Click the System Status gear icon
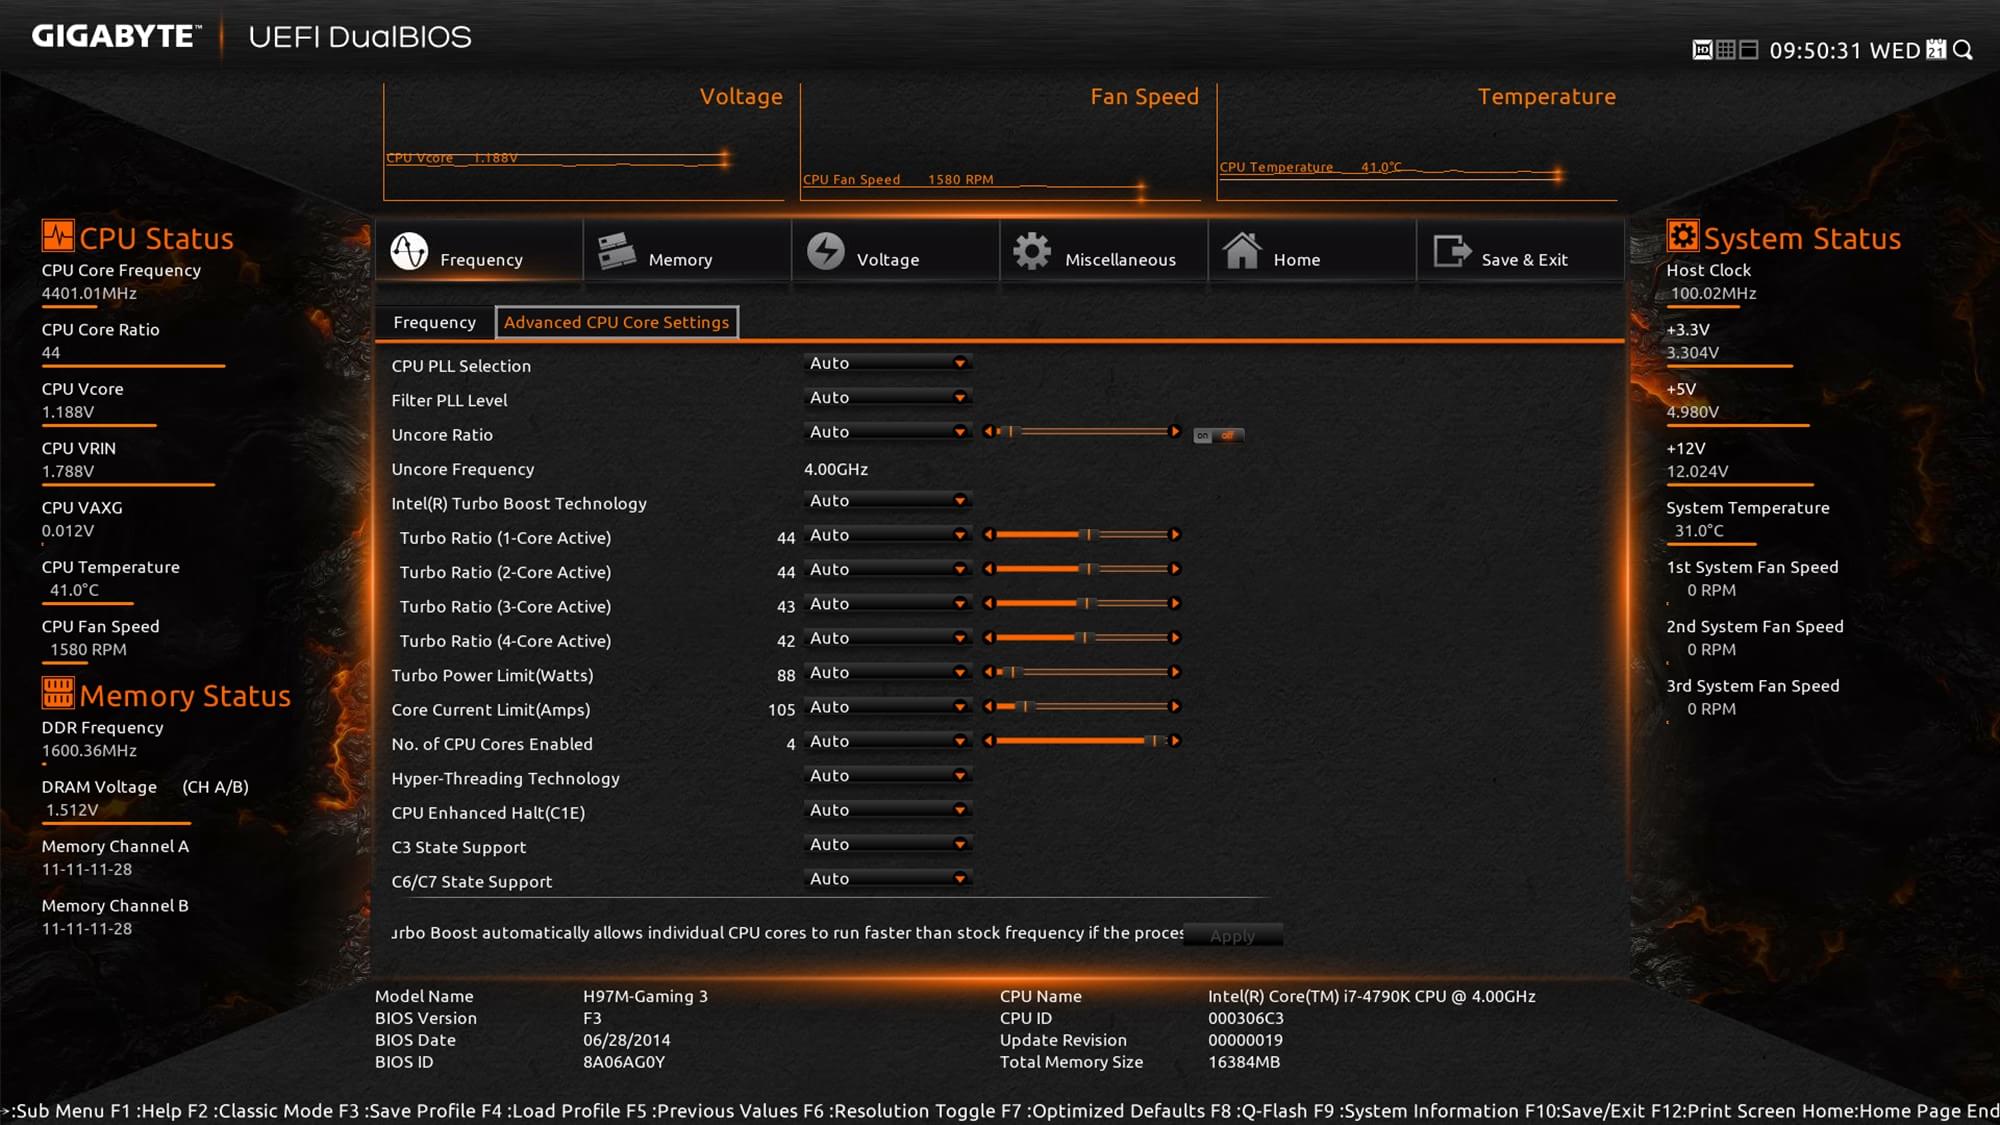The width and height of the screenshot is (2000, 1125). coord(1683,236)
